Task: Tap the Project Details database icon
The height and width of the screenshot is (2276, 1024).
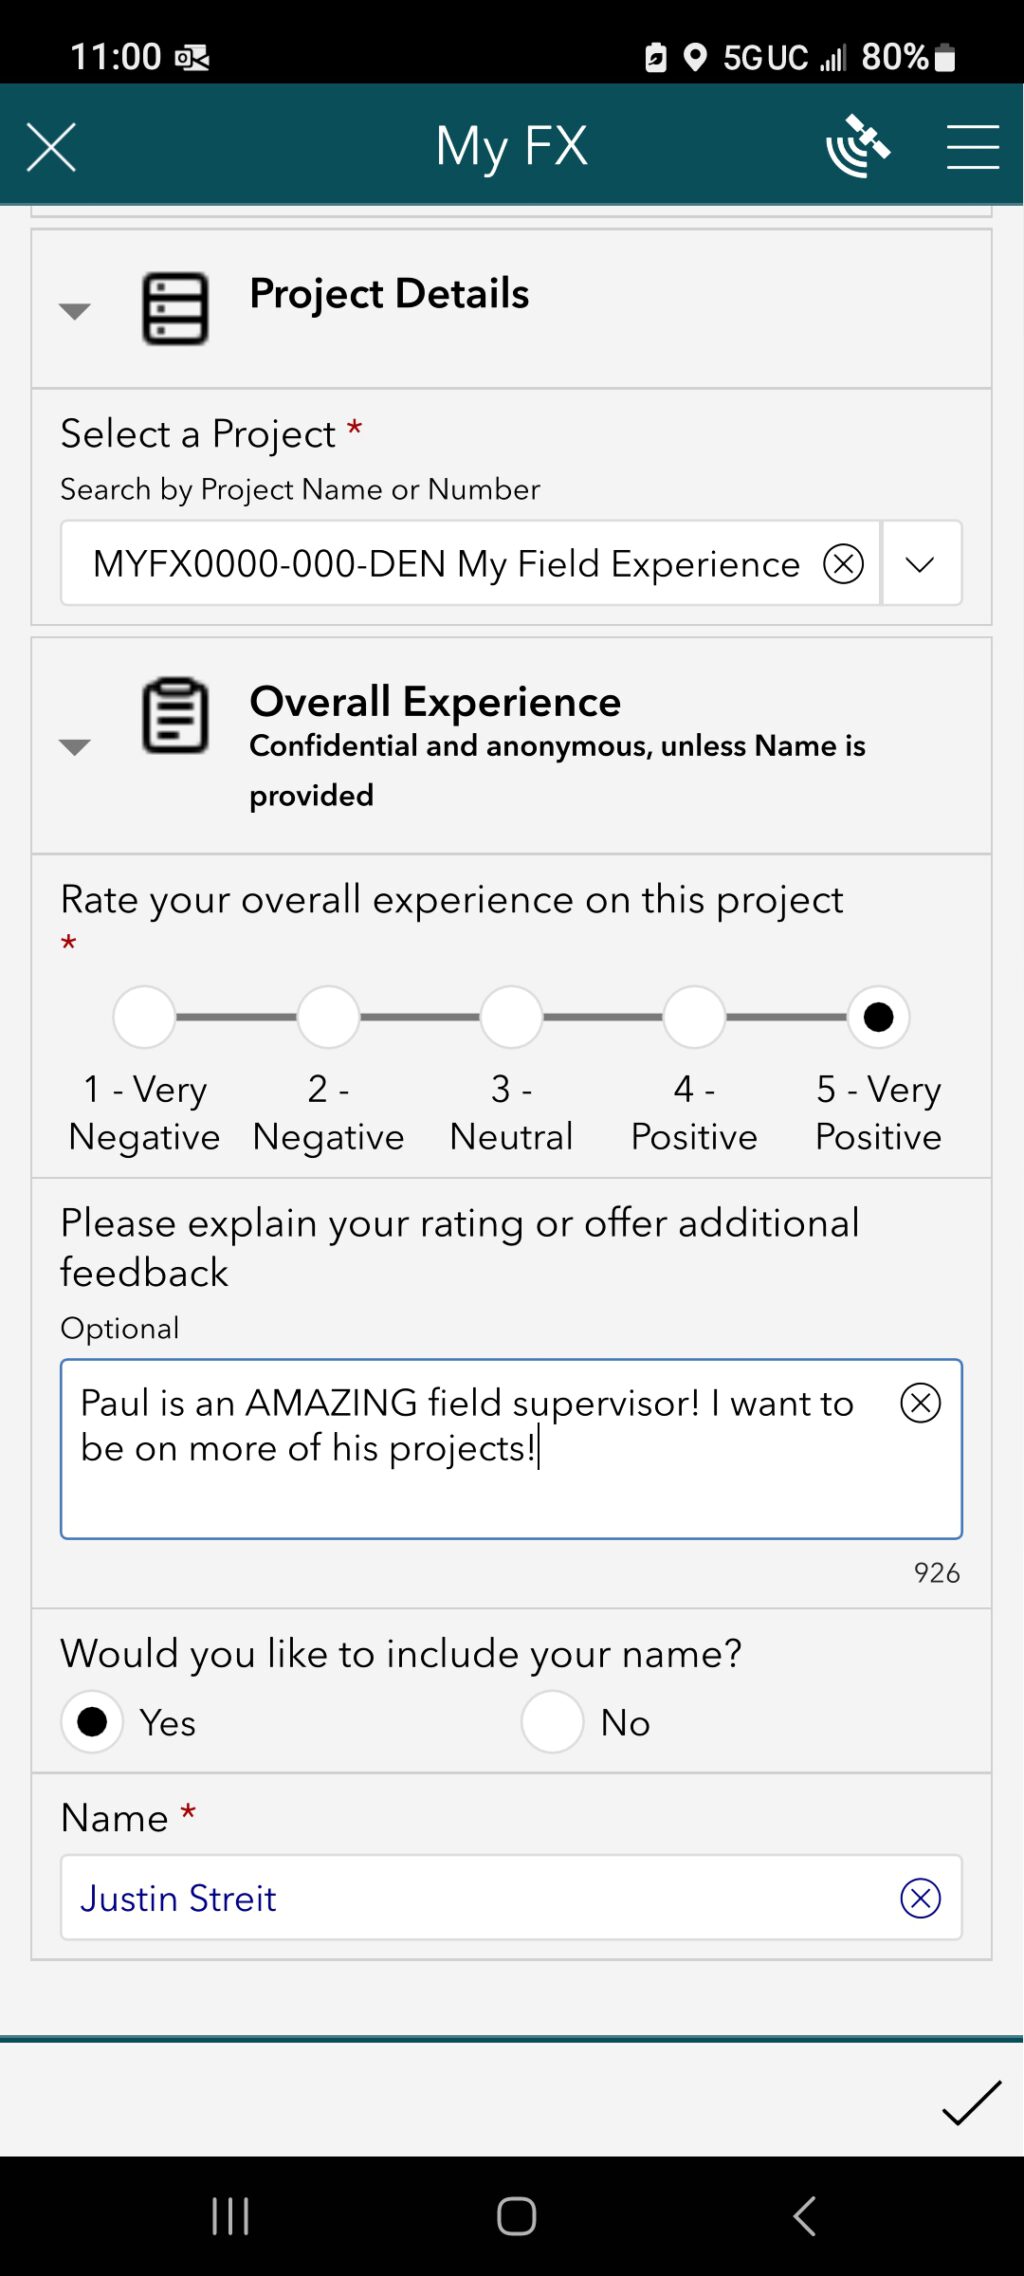Action: click(176, 309)
